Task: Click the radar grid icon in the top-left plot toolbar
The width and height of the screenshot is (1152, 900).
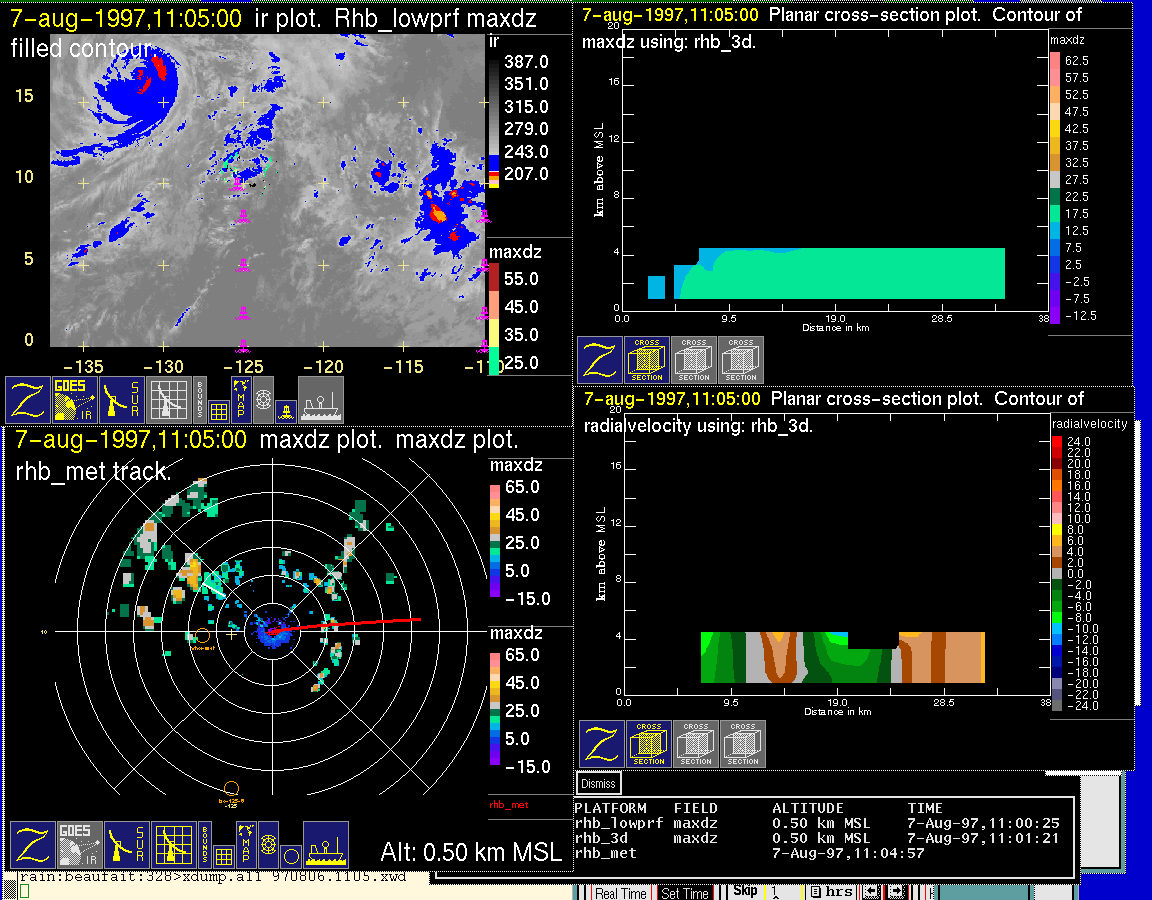Action: tap(169, 399)
